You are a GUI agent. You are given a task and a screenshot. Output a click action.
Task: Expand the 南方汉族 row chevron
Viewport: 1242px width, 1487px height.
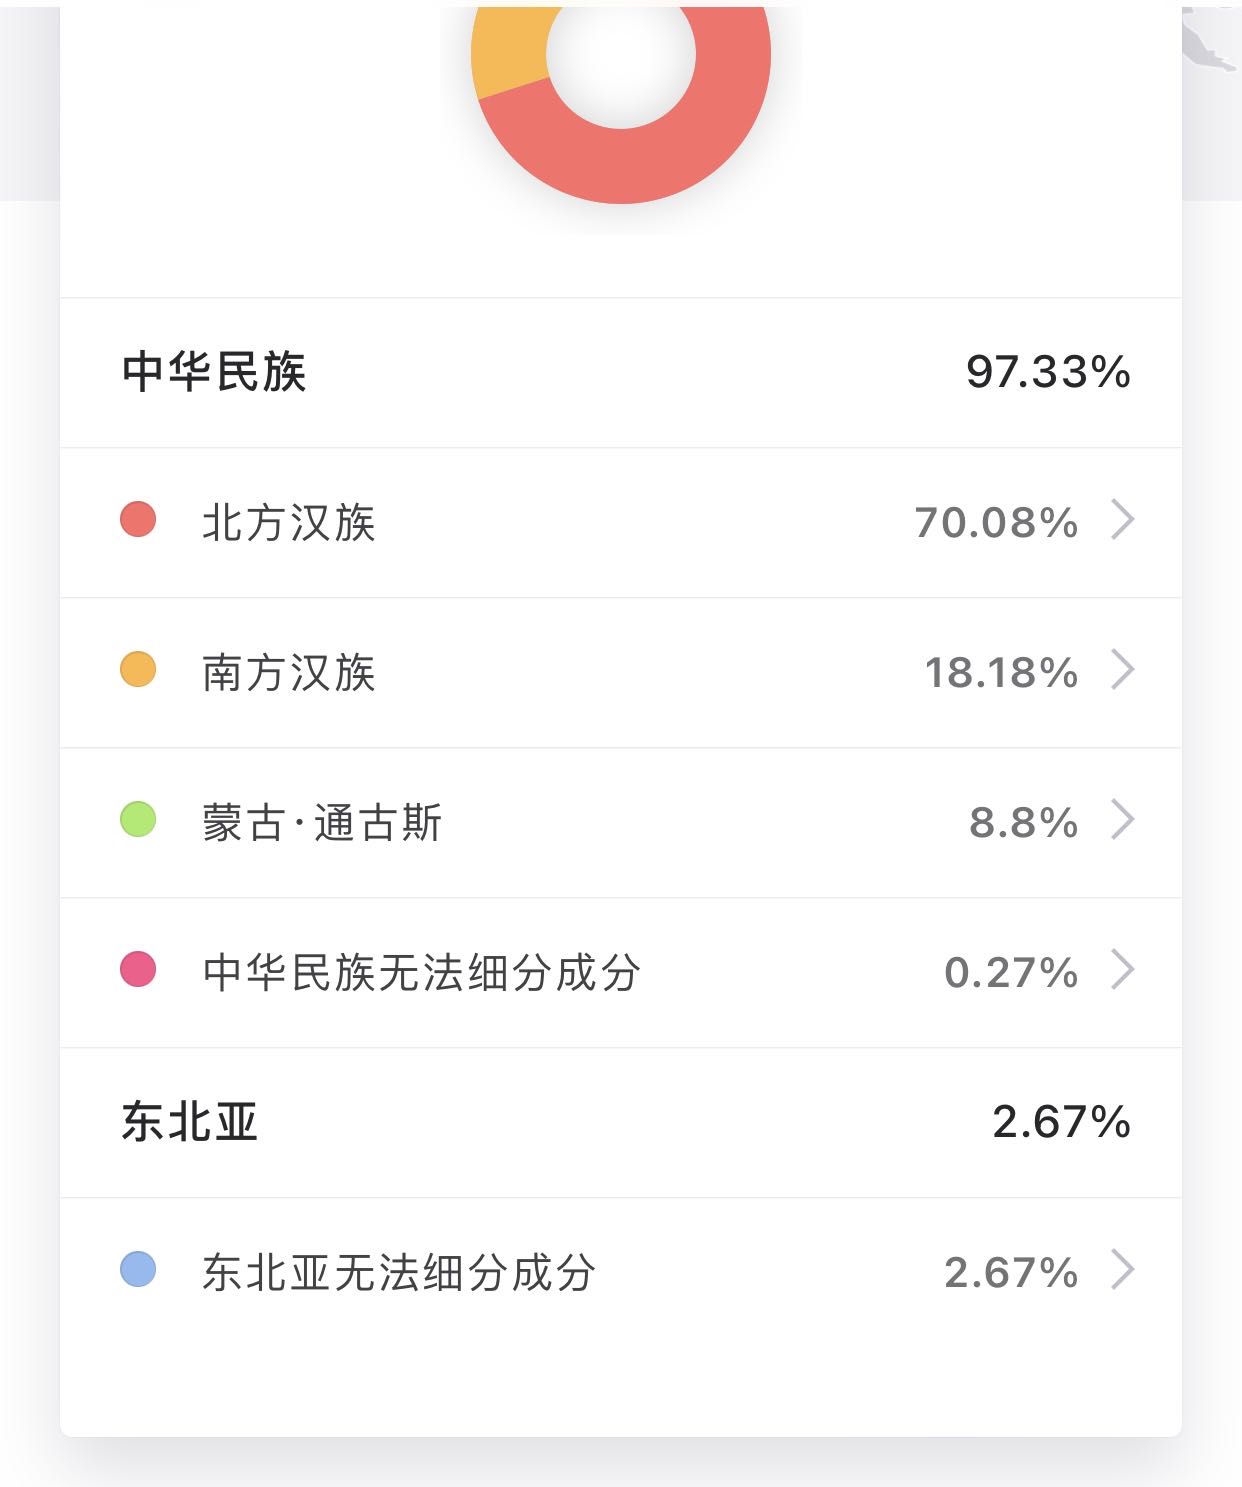[1123, 671]
